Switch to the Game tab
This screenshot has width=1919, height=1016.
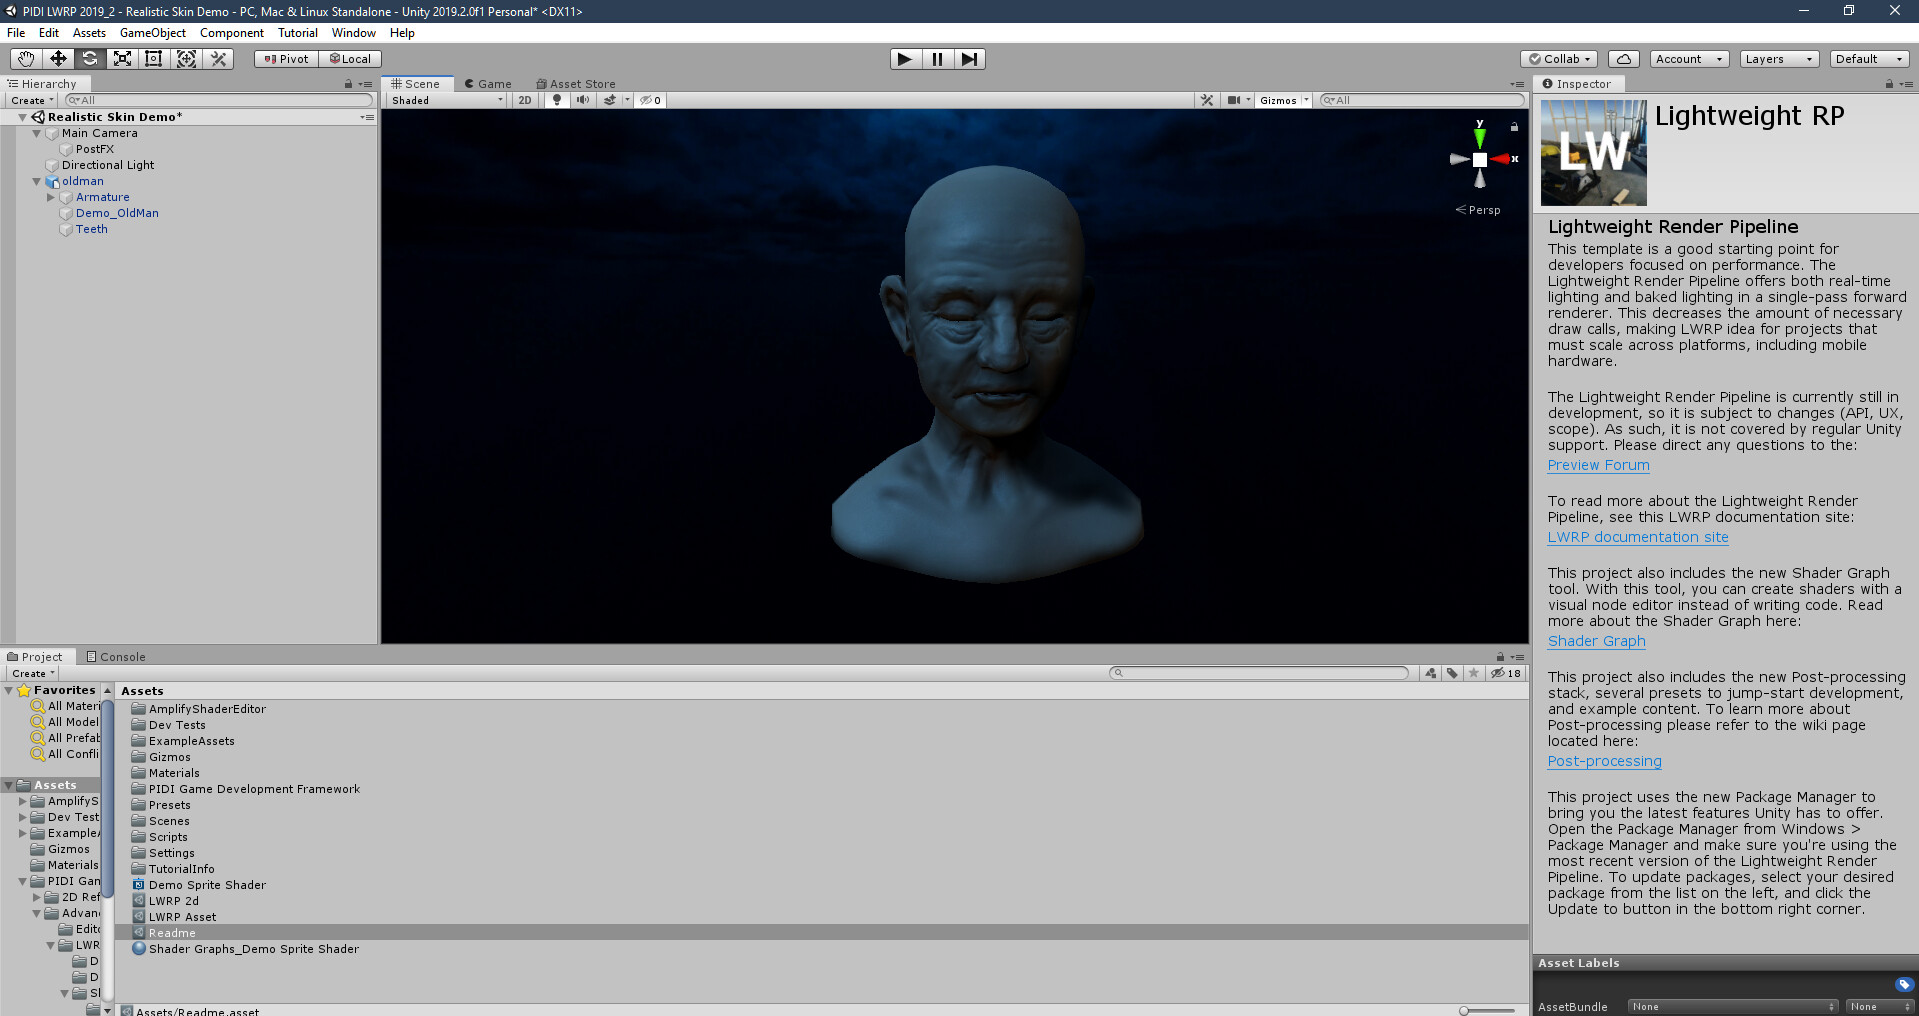click(x=488, y=84)
